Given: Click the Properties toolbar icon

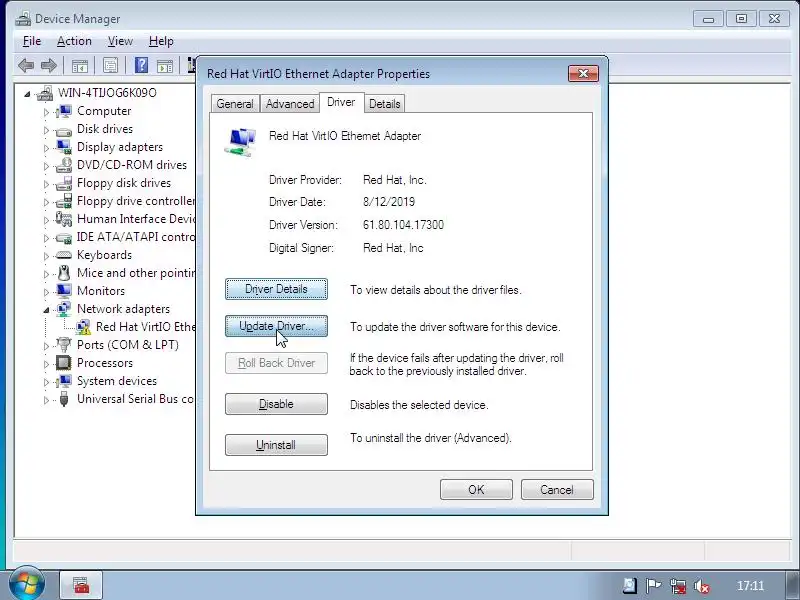Looking at the screenshot, I should pyautogui.click(x=111, y=65).
